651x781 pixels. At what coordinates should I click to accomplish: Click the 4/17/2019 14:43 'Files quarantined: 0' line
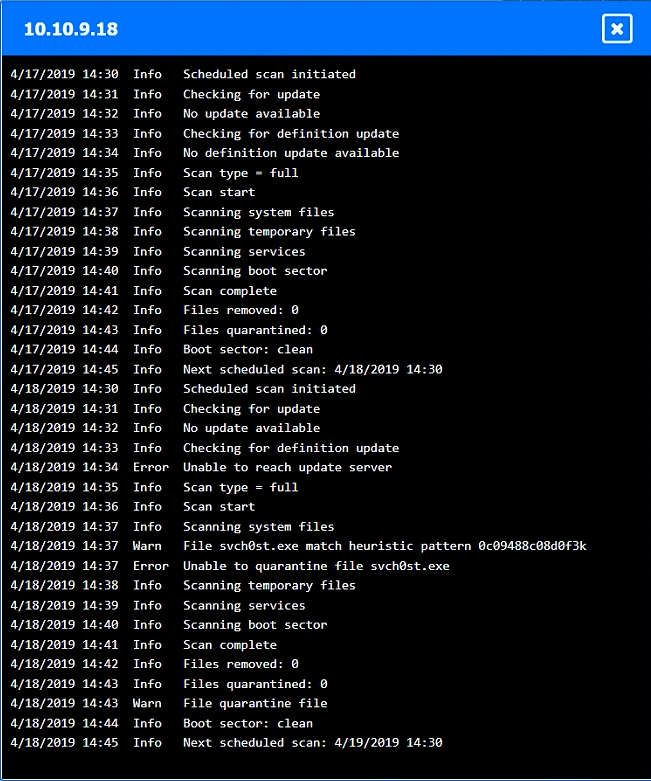click(x=255, y=330)
